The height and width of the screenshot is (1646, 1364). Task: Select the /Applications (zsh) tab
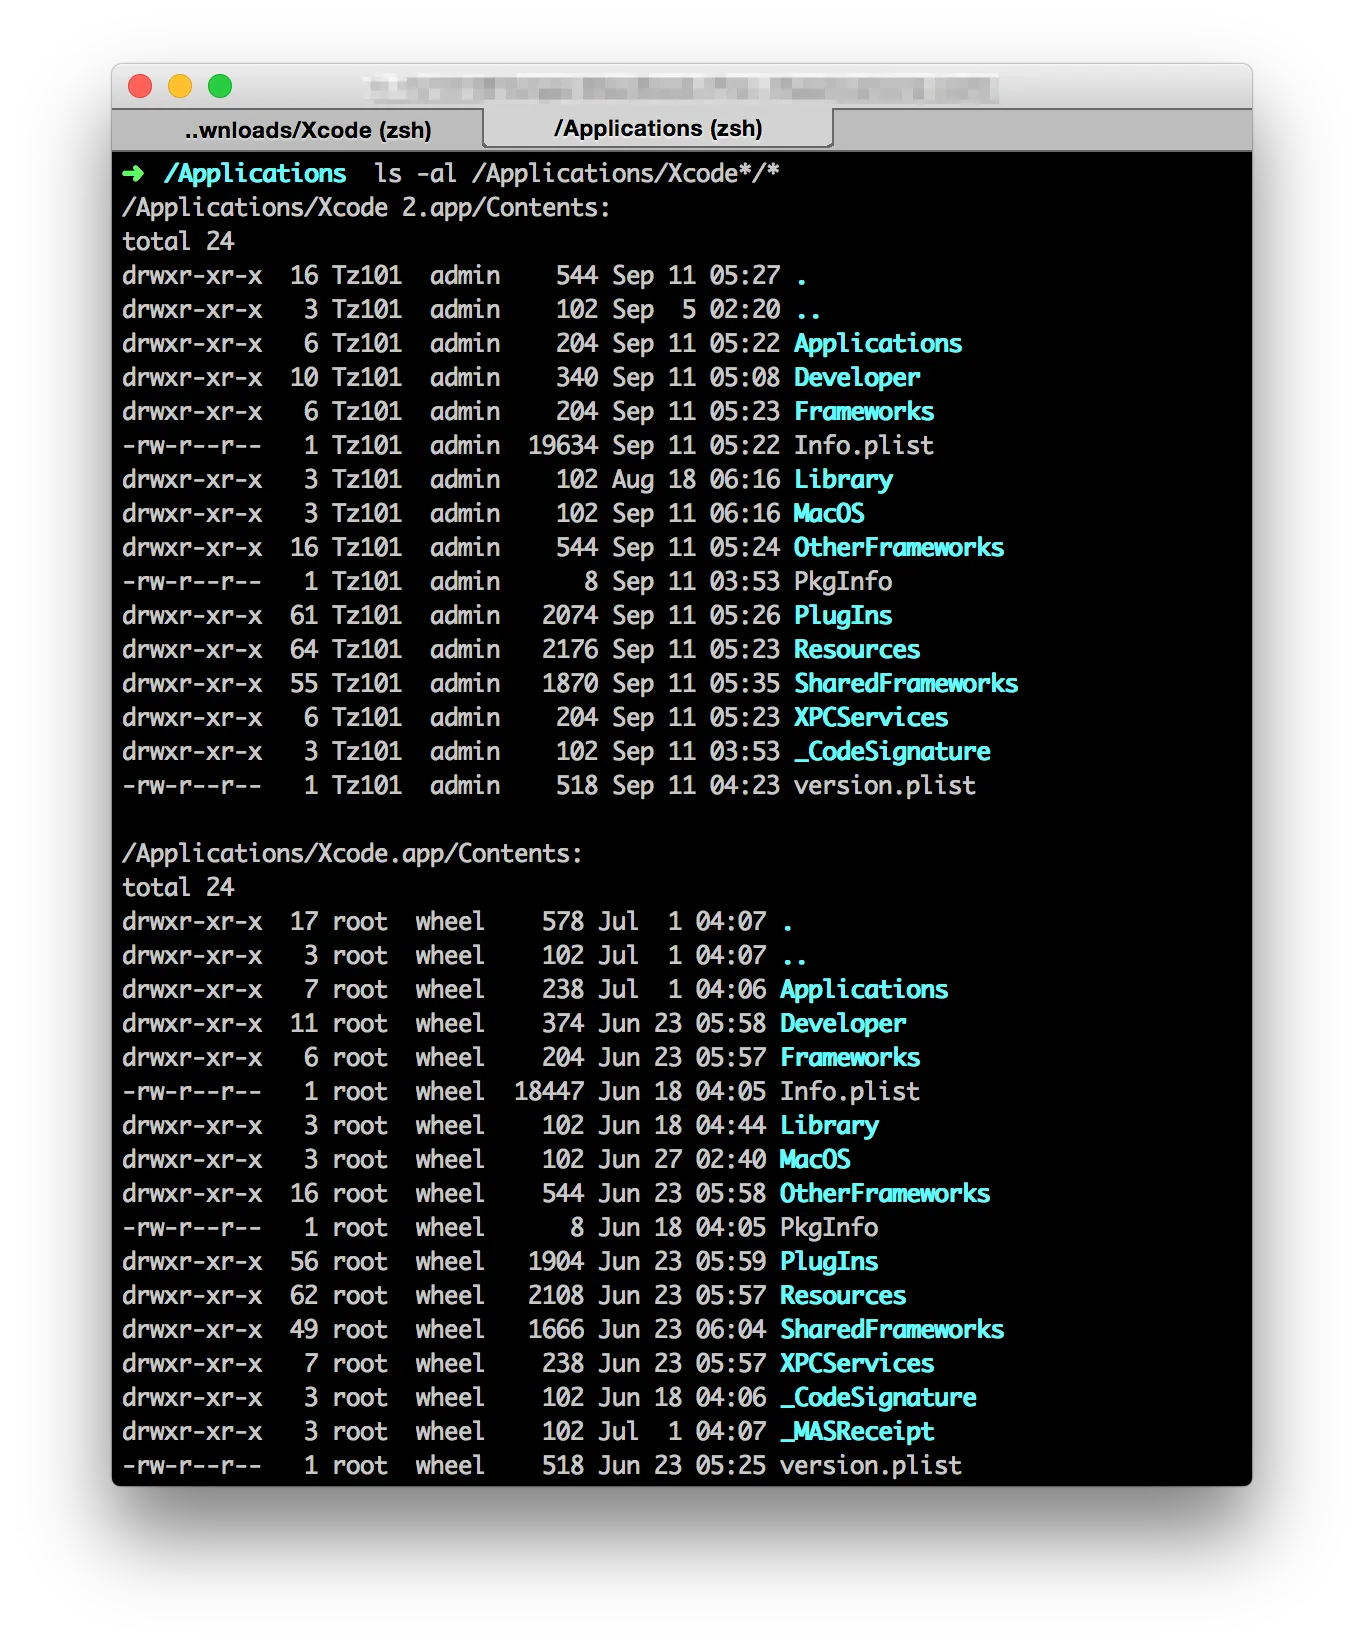point(658,129)
